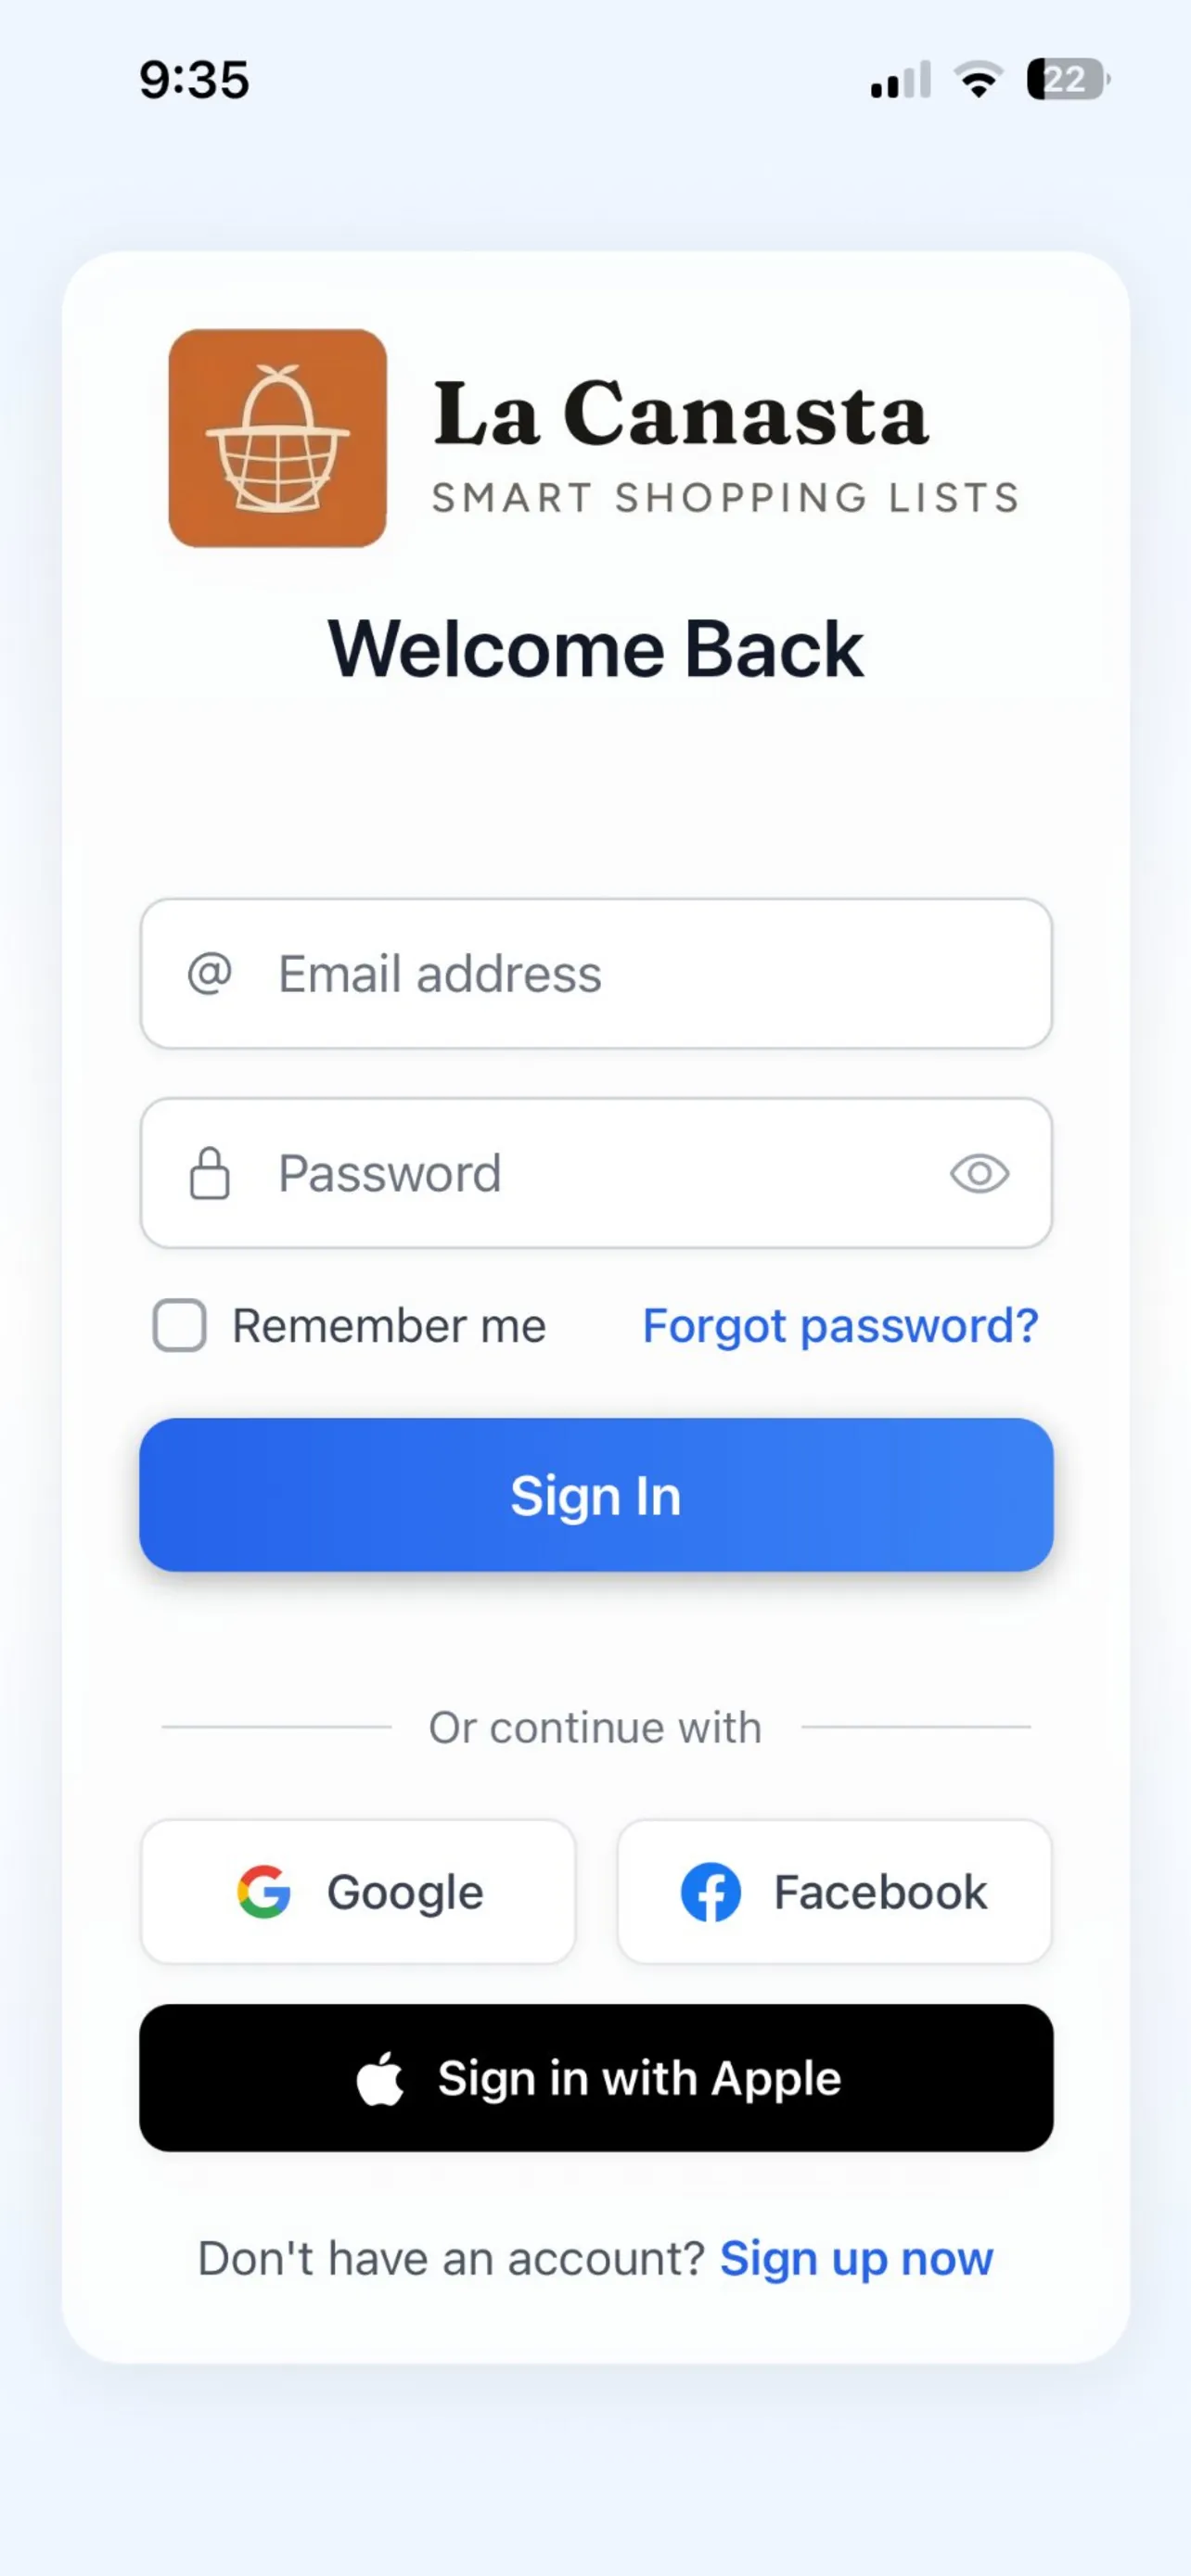The height and width of the screenshot is (2576, 1191).
Task: Click the Google G logo
Action: pos(264,1891)
